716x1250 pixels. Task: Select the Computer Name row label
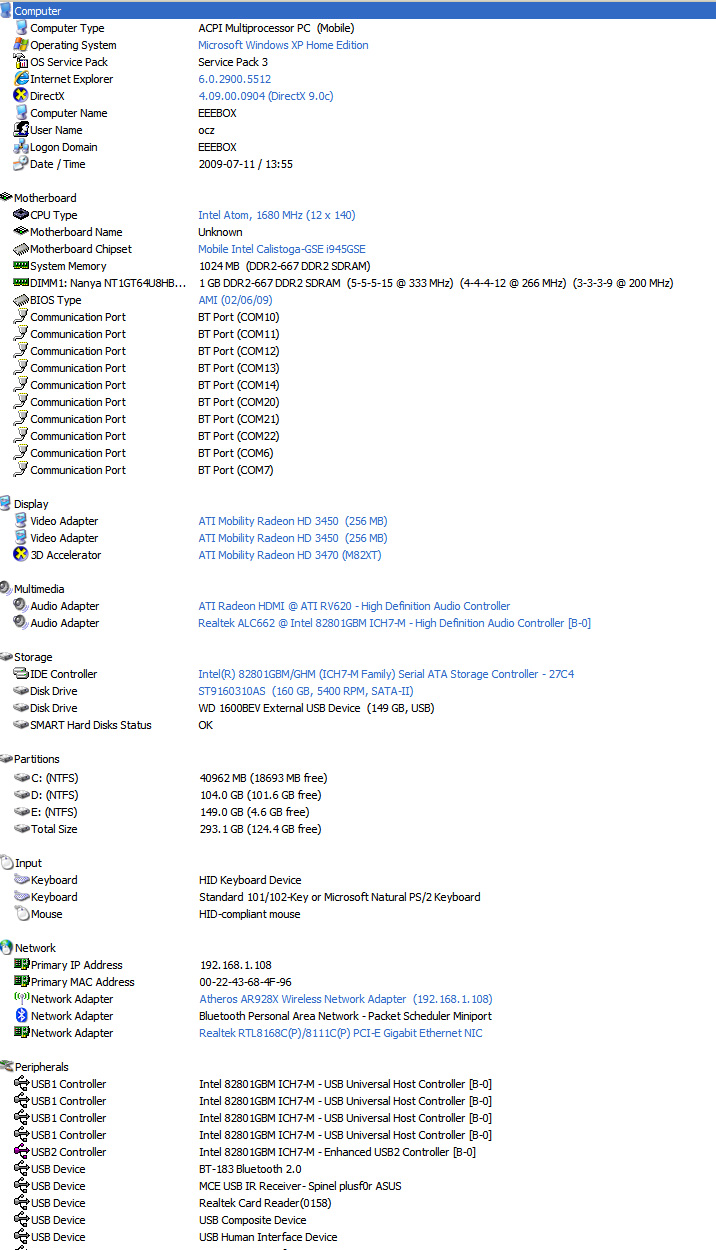click(x=69, y=113)
